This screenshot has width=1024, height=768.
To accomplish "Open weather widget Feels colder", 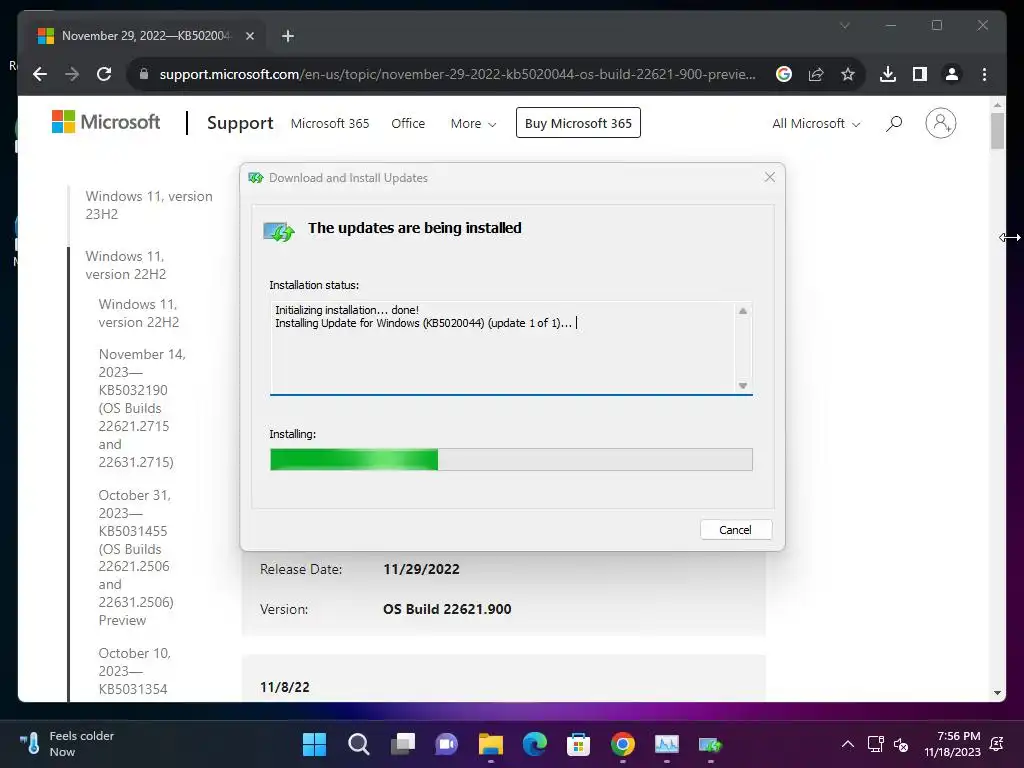I will pyautogui.click(x=67, y=744).
